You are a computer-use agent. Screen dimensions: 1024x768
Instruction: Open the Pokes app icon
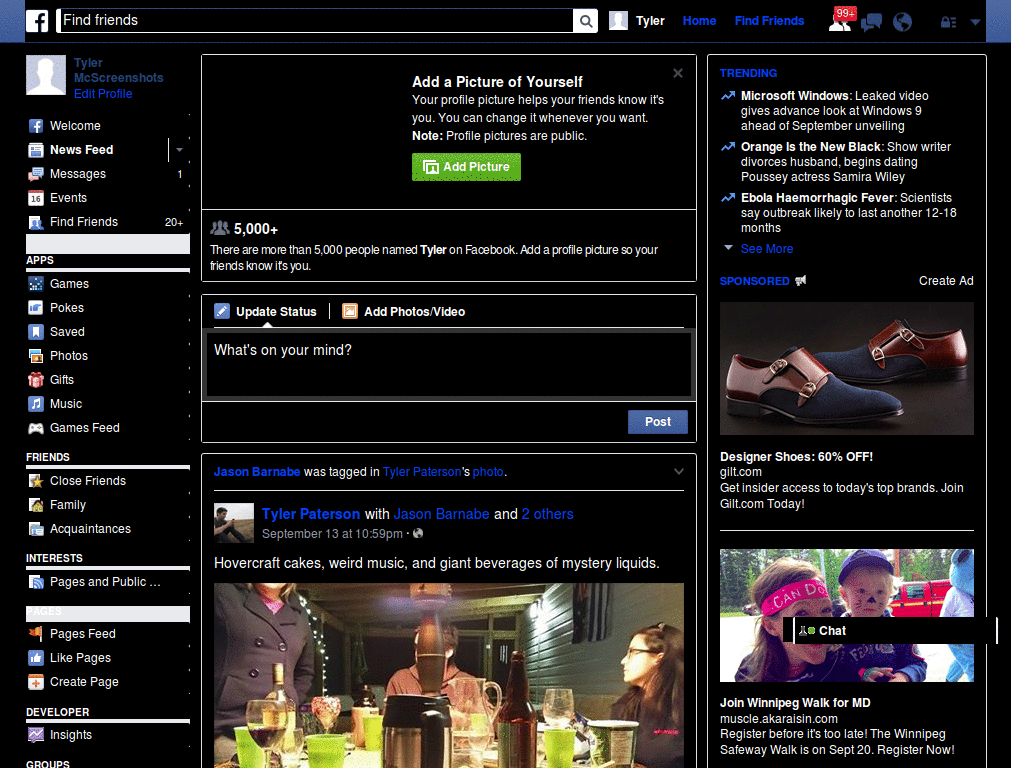(36, 308)
